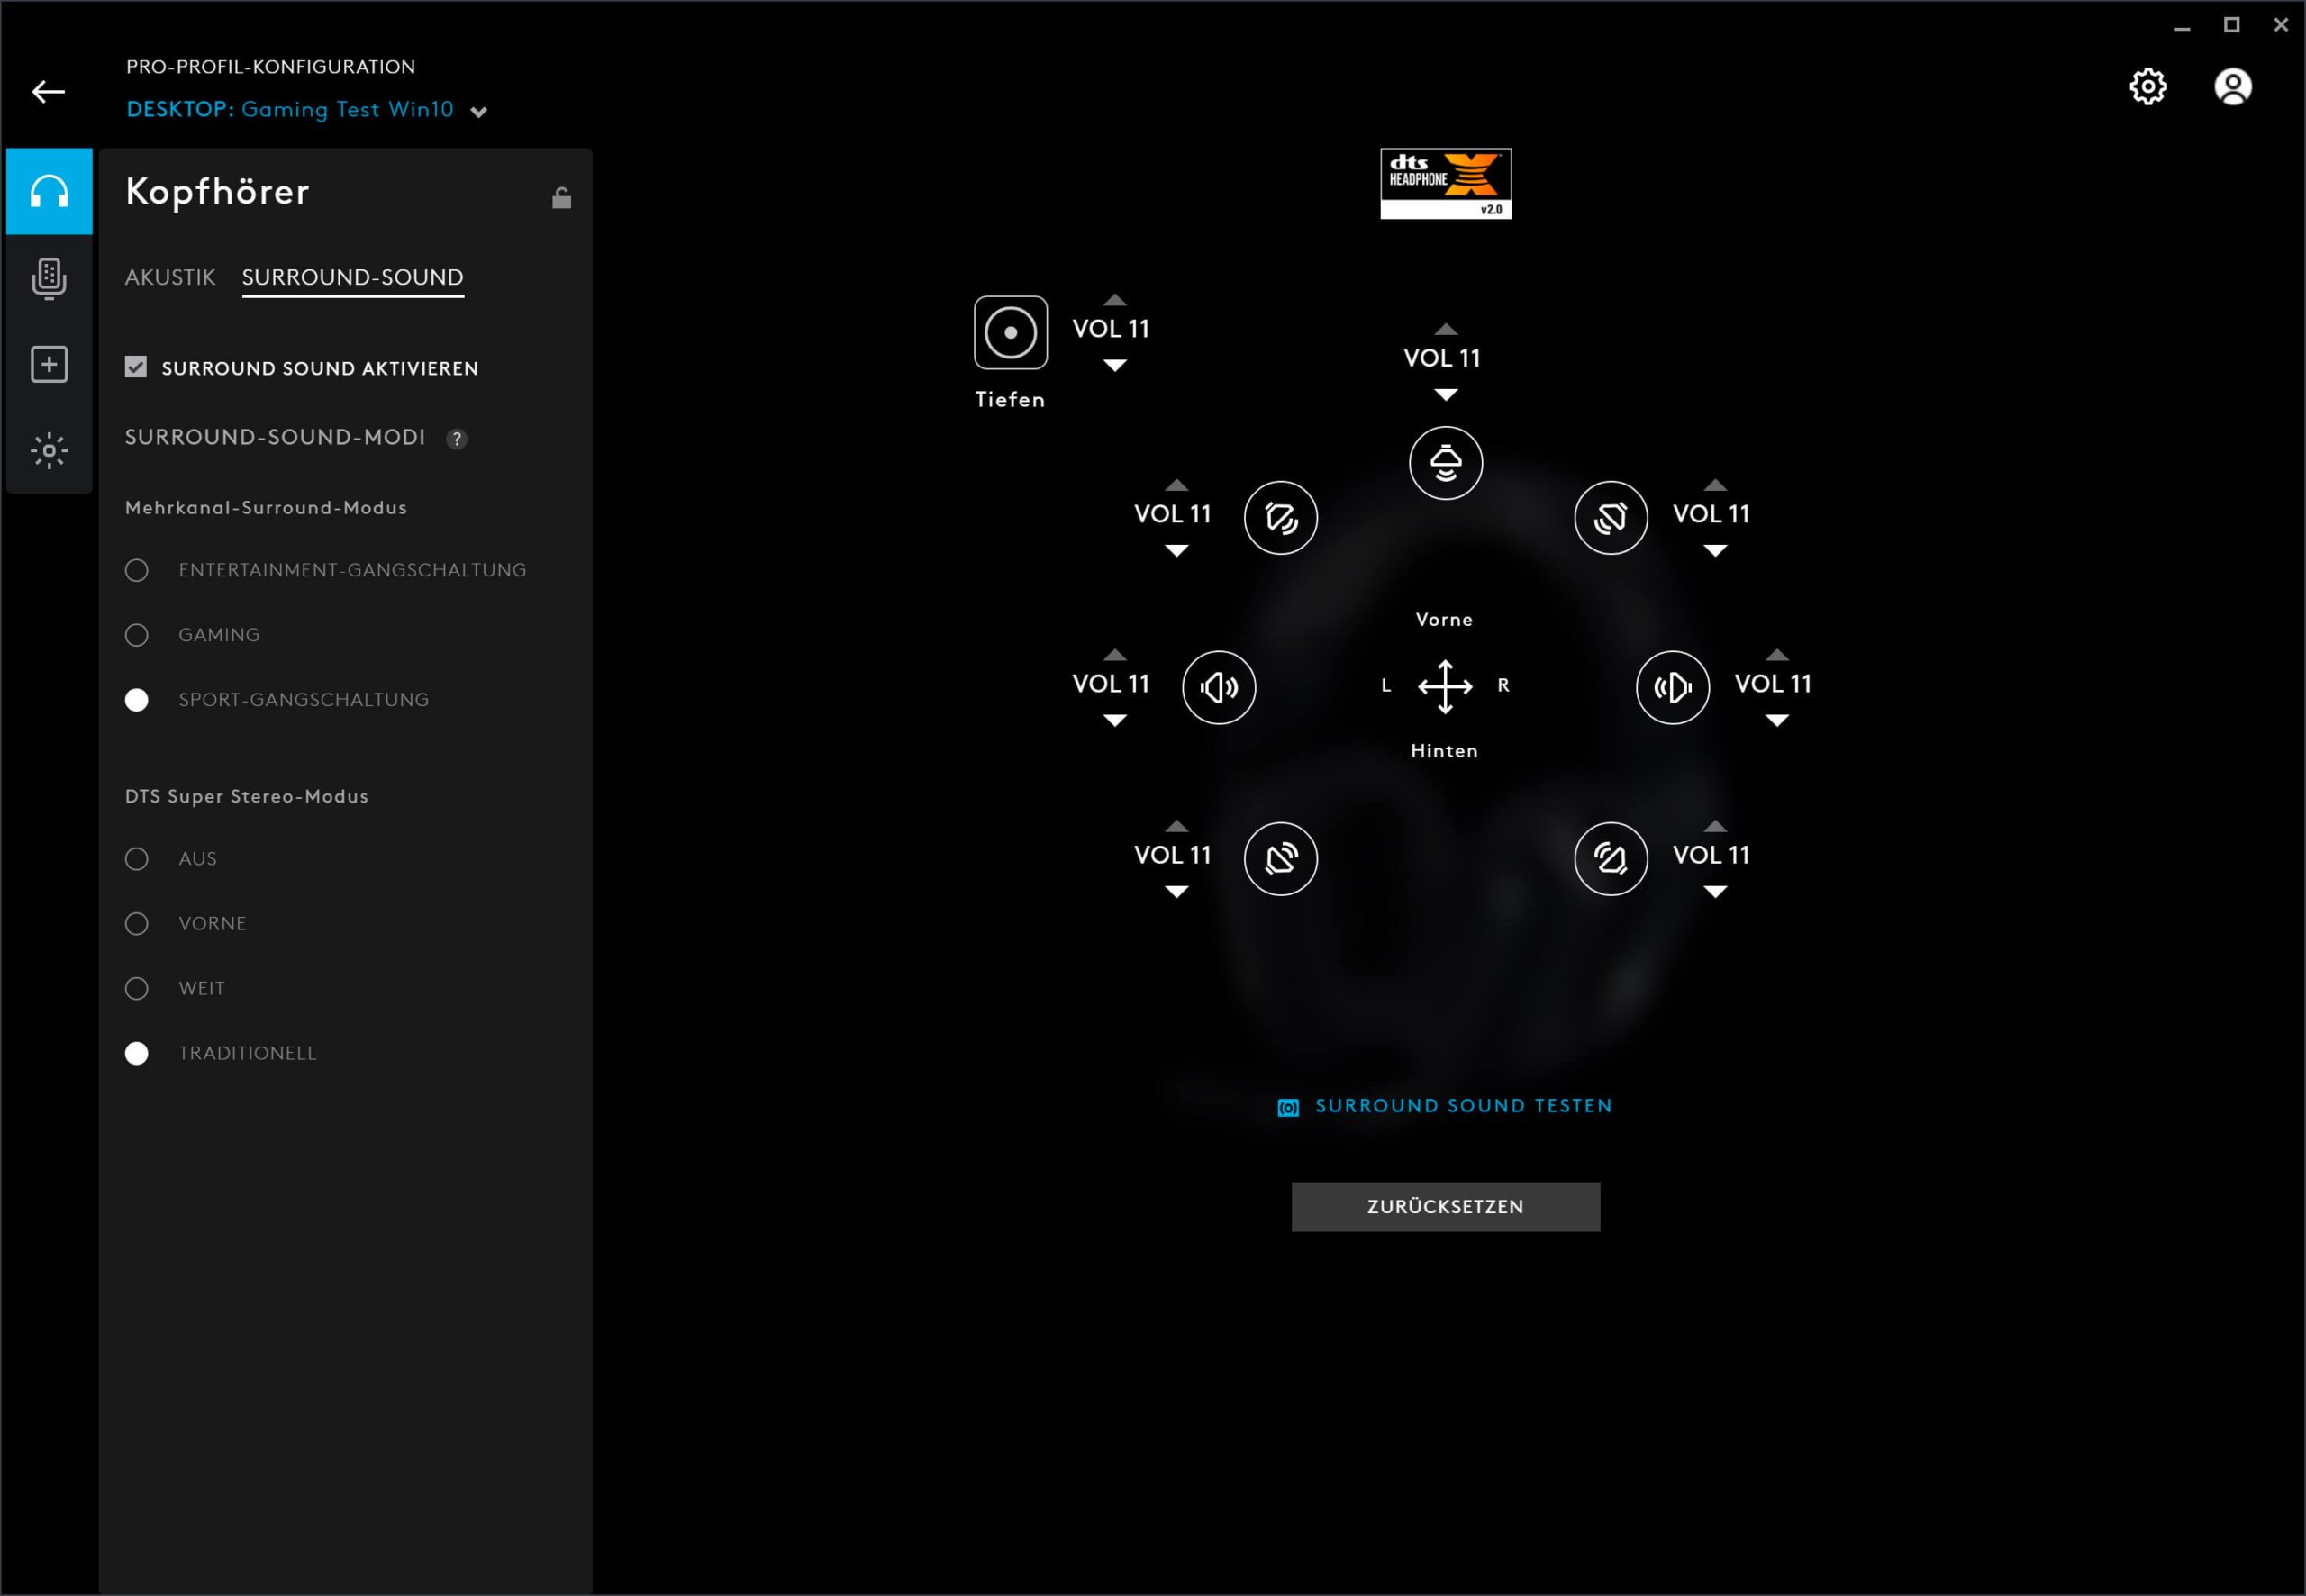Choose the Weit super stereo mode

(137, 988)
